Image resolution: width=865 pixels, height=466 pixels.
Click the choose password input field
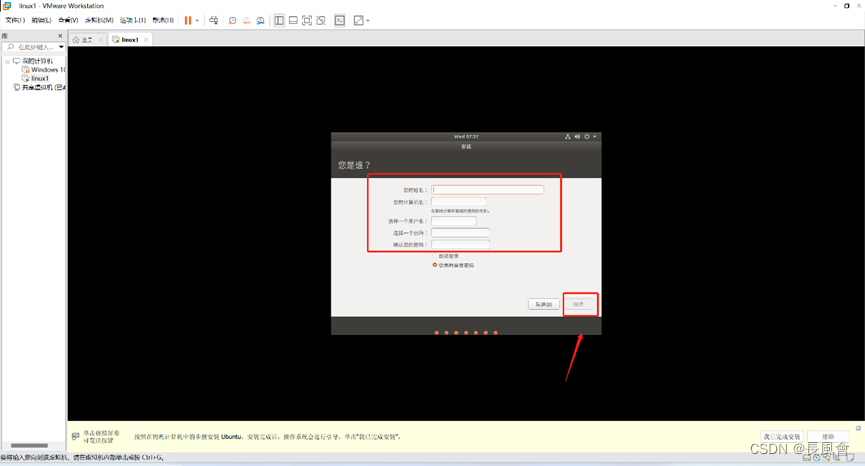tap(460, 233)
